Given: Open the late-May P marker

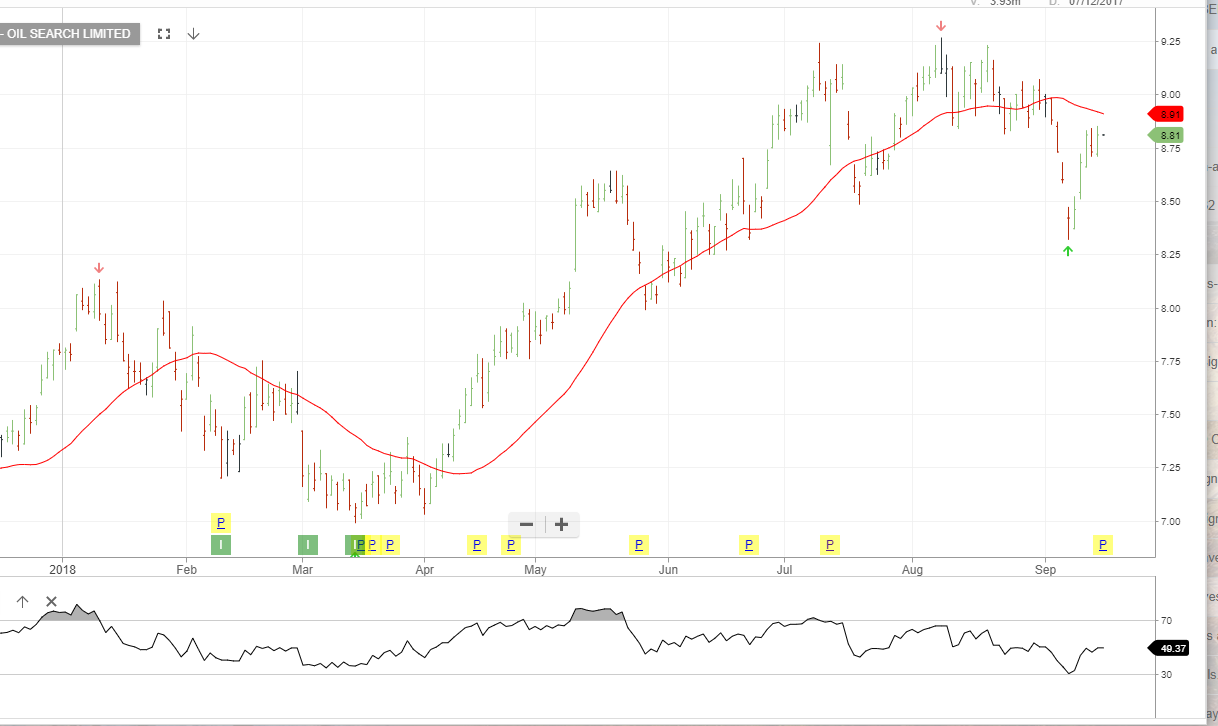Looking at the screenshot, I should (x=638, y=545).
